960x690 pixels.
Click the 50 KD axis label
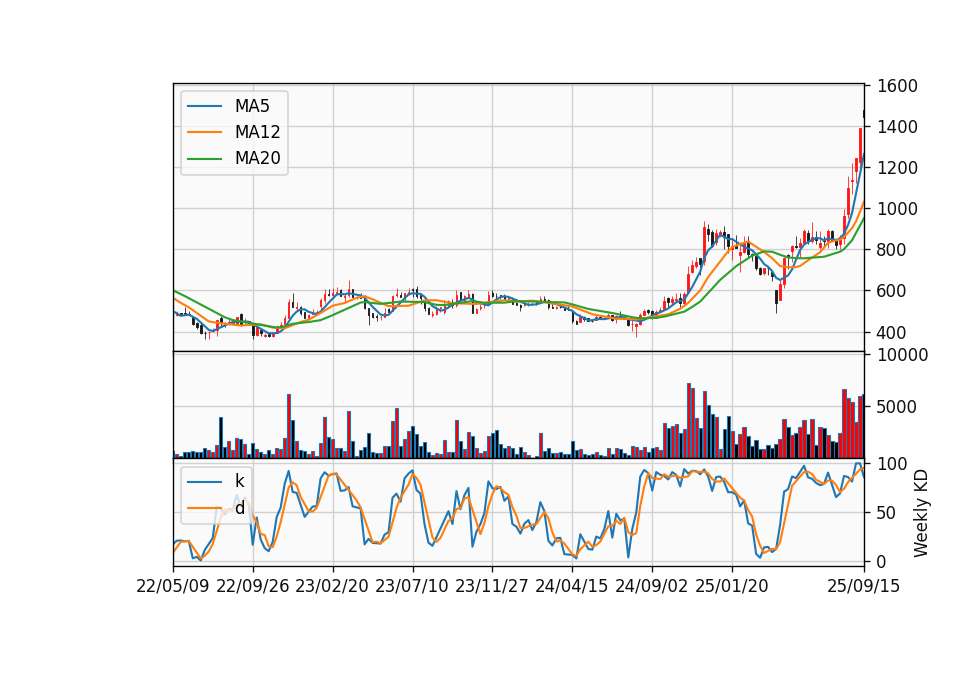point(888,513)
